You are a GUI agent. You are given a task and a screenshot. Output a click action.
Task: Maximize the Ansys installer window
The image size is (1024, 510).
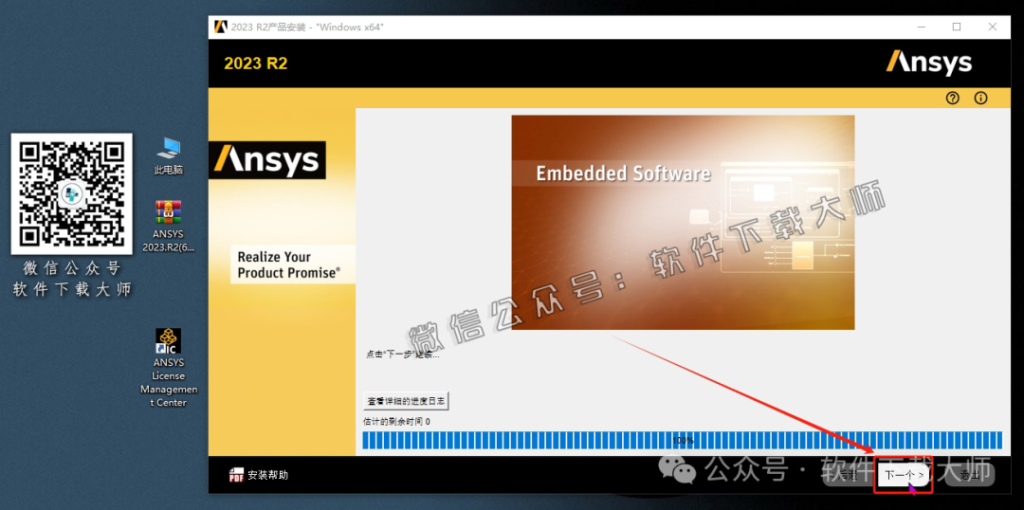[956, 27]
